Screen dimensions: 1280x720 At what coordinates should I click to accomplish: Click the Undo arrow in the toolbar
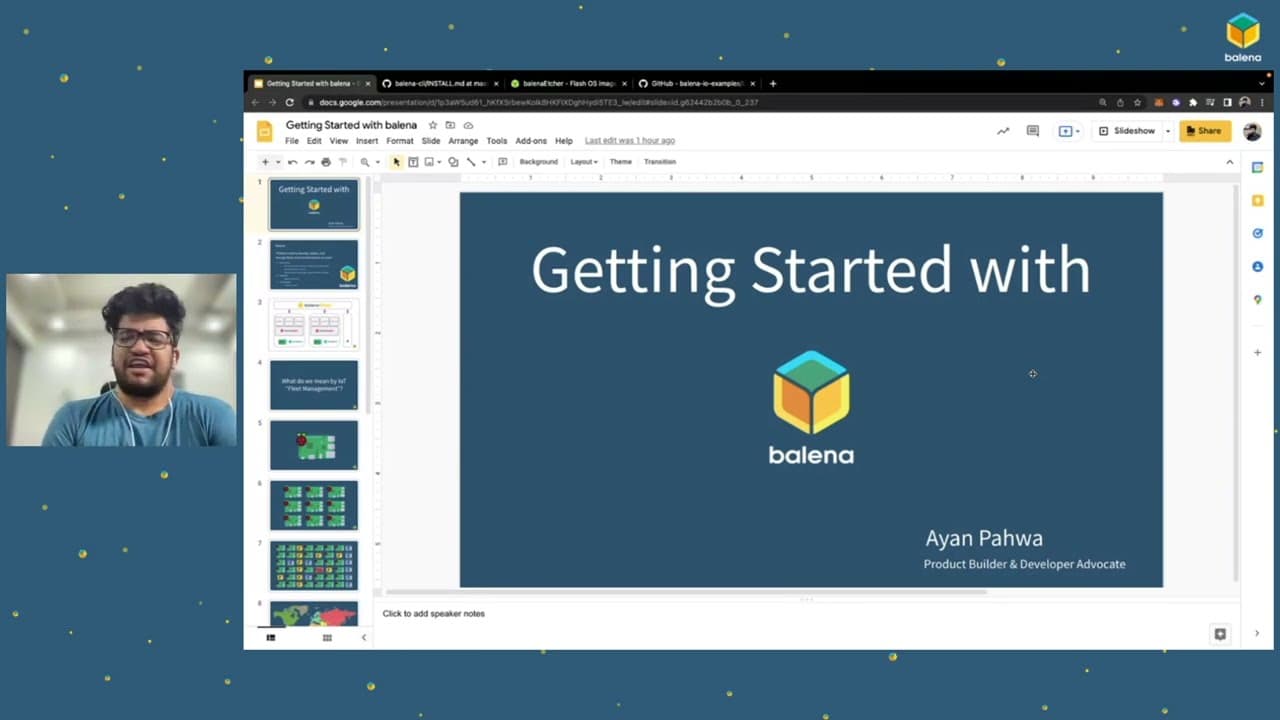pos(292,162)
